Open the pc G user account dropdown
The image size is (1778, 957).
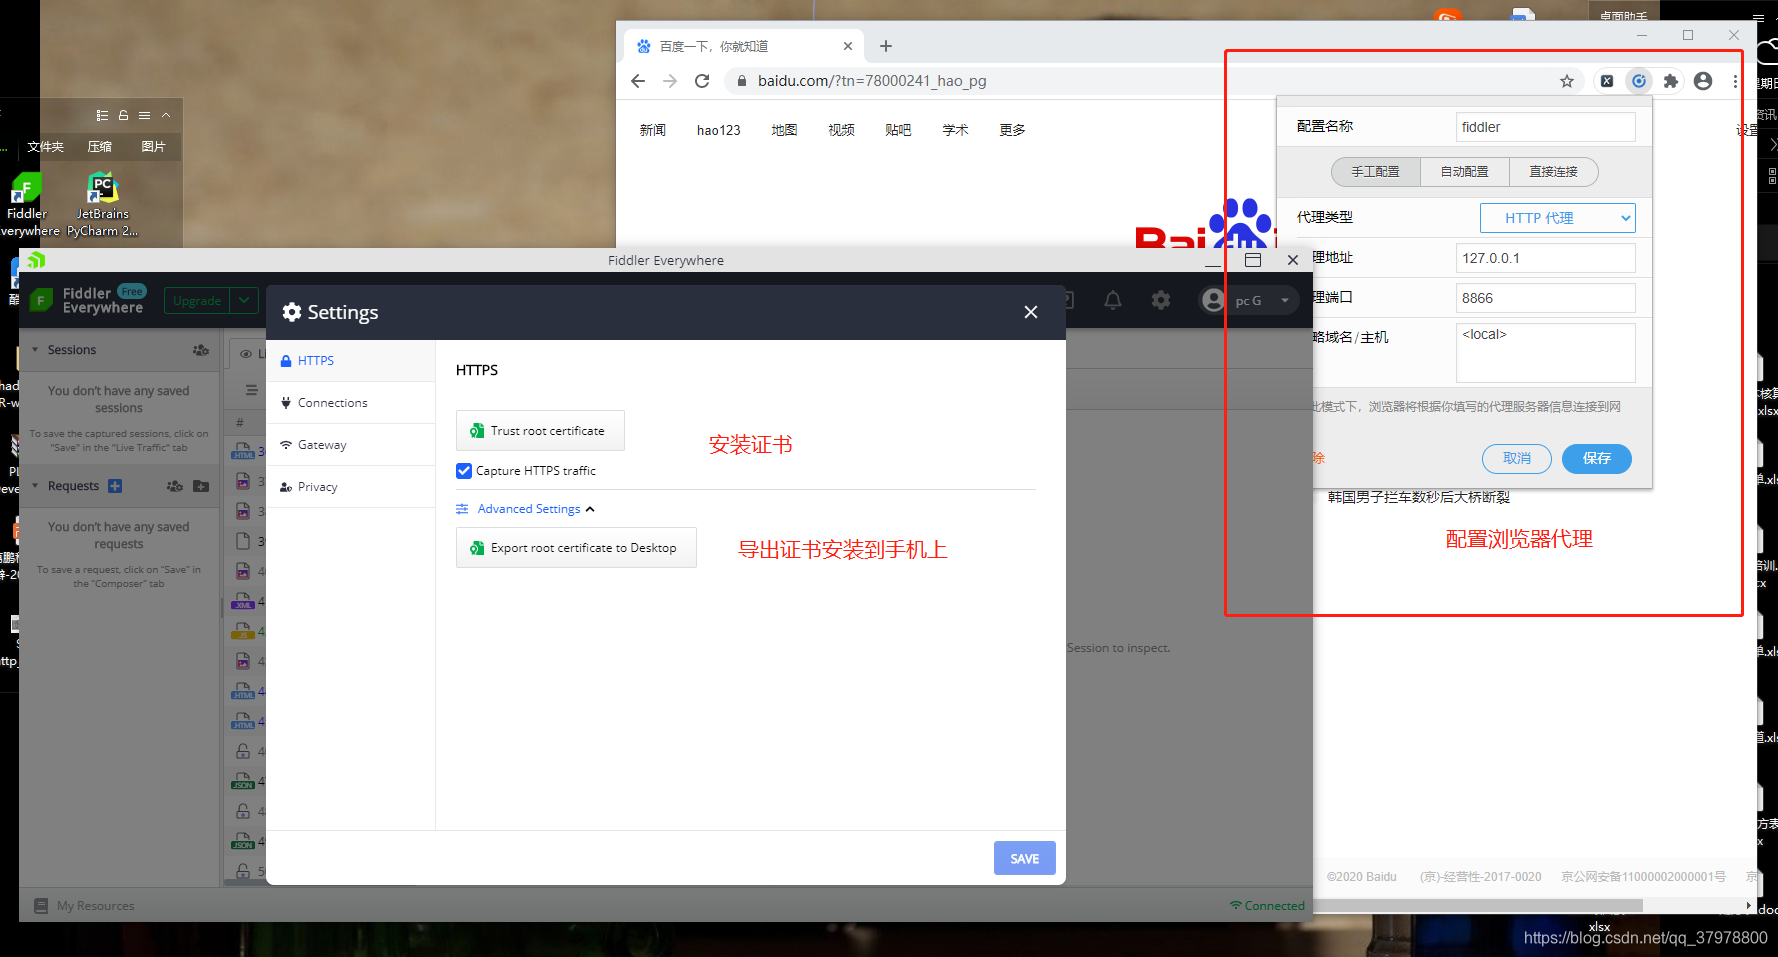[x=1248, y=300]
